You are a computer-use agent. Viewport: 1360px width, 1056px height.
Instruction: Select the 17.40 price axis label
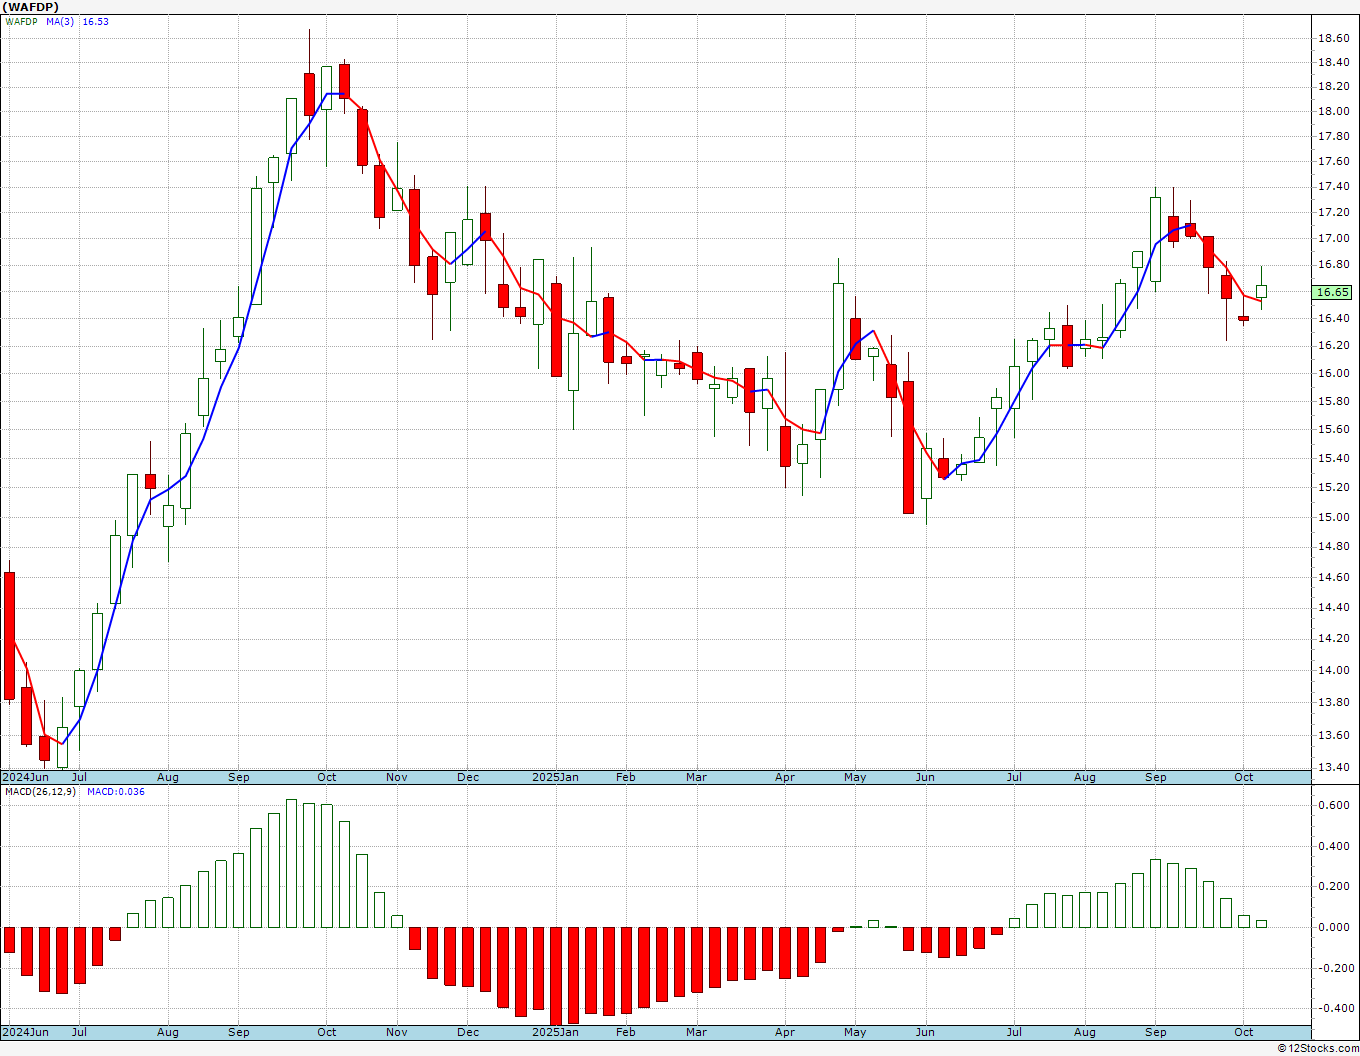(x=1332, y=187)
